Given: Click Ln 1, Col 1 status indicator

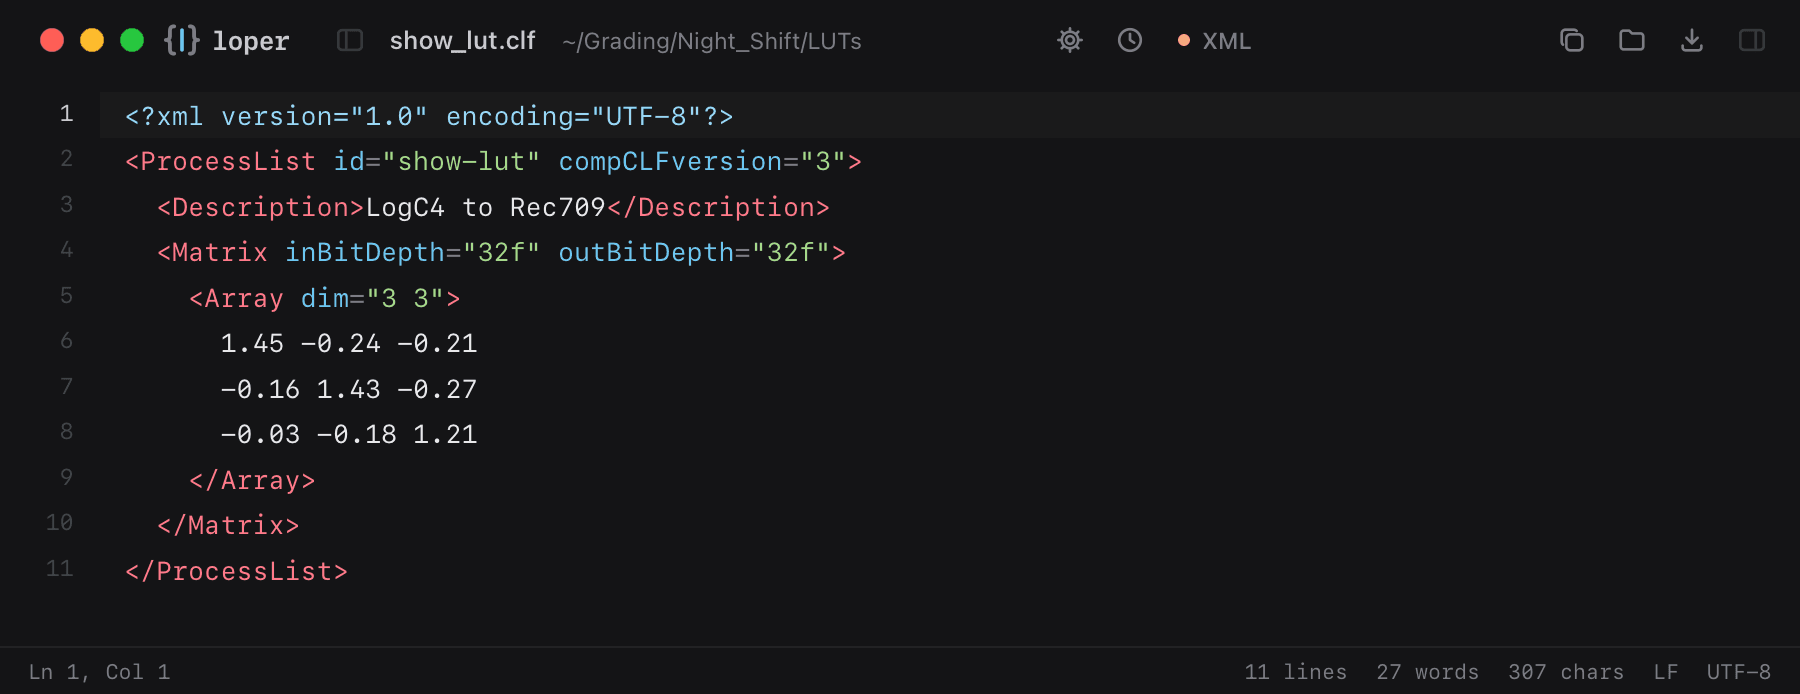Looking at the screenshot, I should coord(99,672).
